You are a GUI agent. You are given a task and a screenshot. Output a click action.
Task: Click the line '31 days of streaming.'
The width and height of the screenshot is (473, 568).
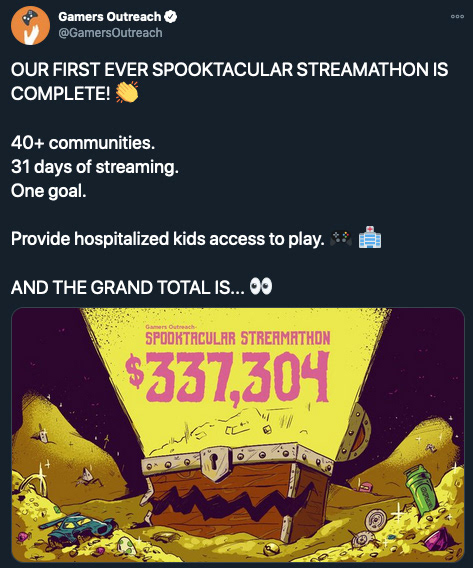(x=95, y=167)
